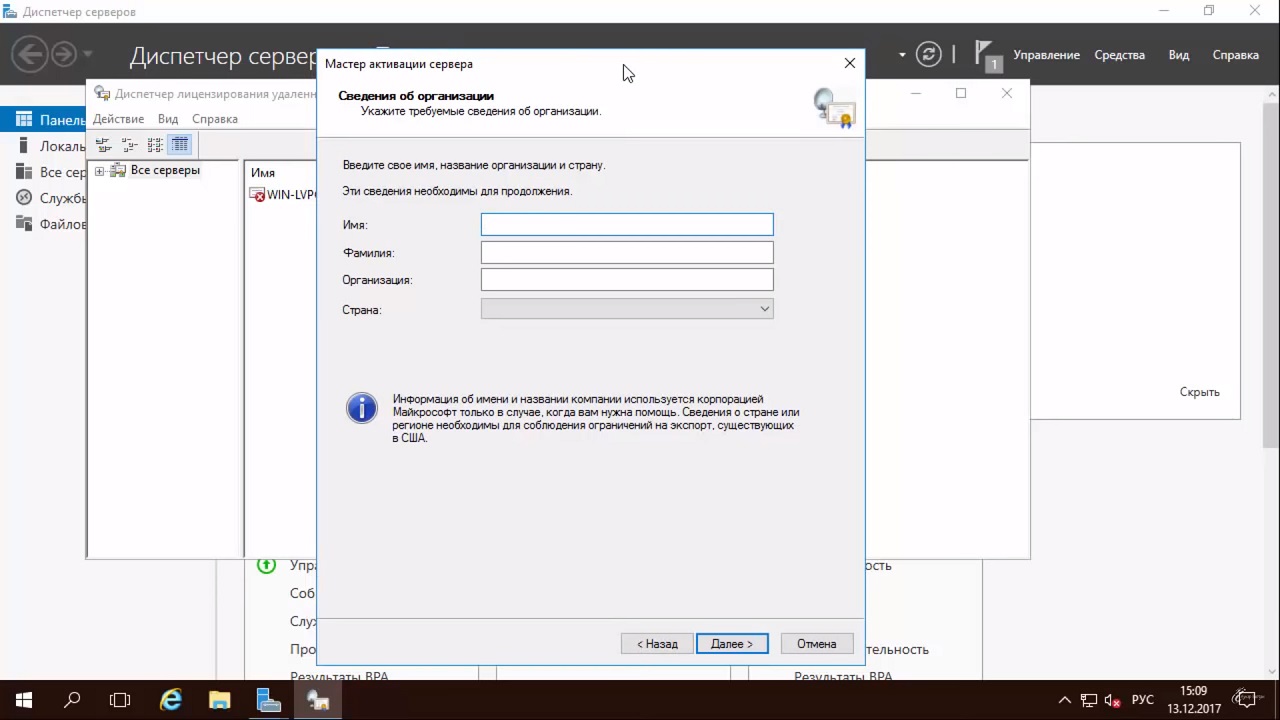The image size is (1280, 720).
Task: Click the Server Manager refresh icon
Action: pos(929,55)
